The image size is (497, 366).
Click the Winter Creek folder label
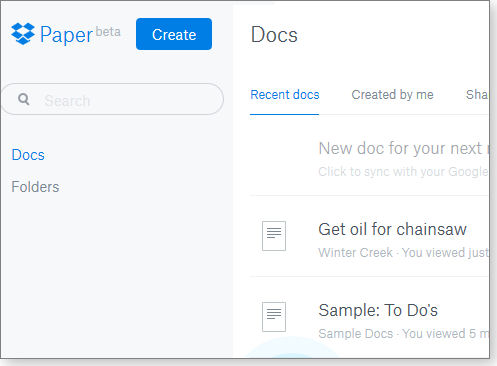coord(355,253)
